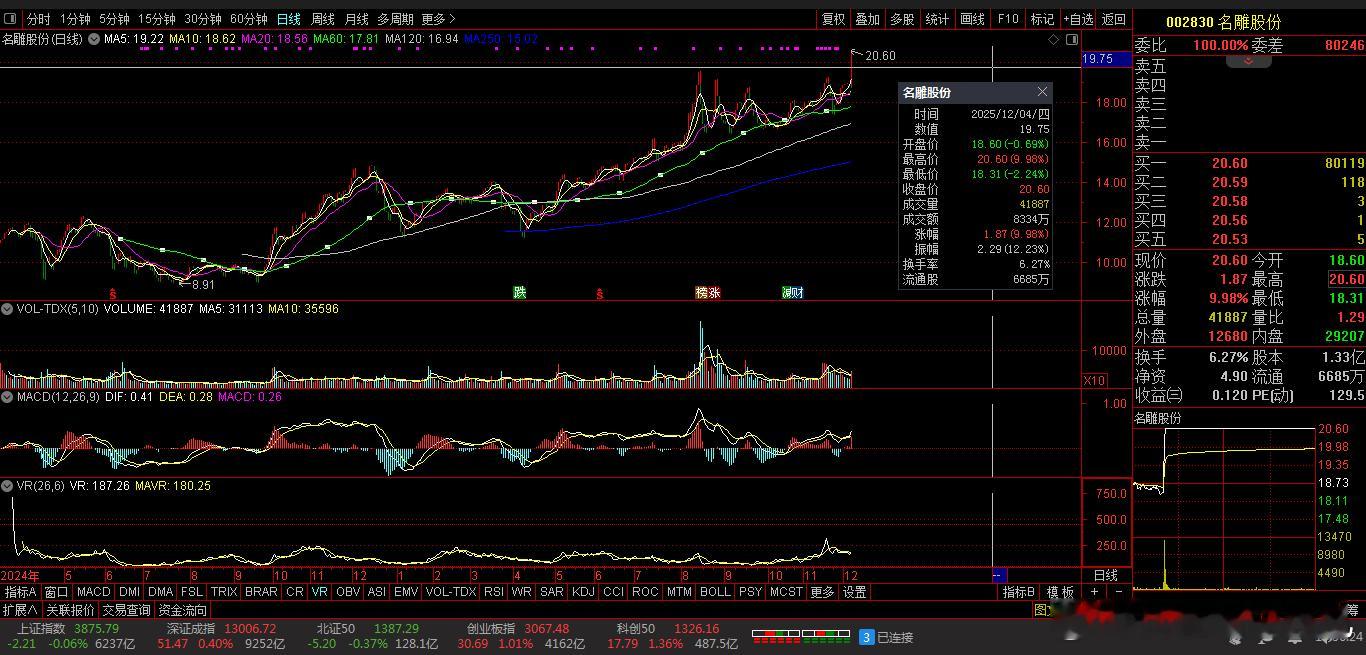Viewport: 1366px width, 655px height.
Task: Add stock with +自选 button
Action: coord(1078,19)
